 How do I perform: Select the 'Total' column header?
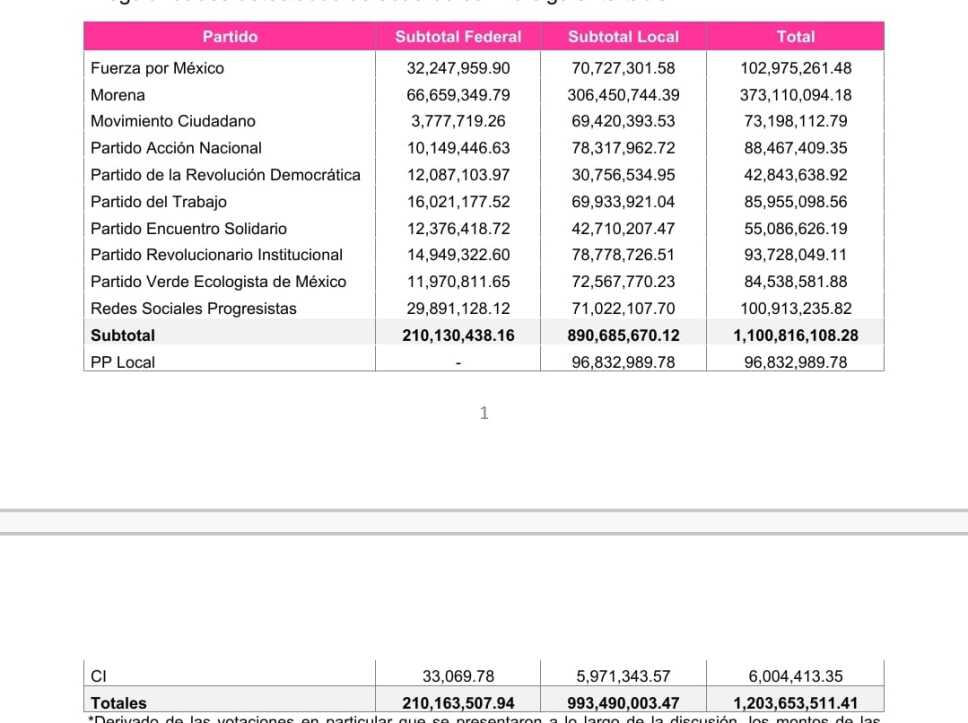(795, 36)
